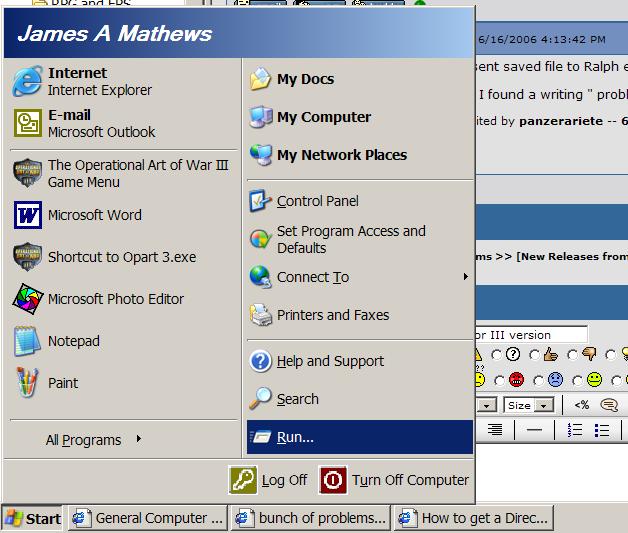Image resolution: width=628 pixels, height=533 pixels.
Task: Select the green smiley face radio button
Action: (578, 380)
